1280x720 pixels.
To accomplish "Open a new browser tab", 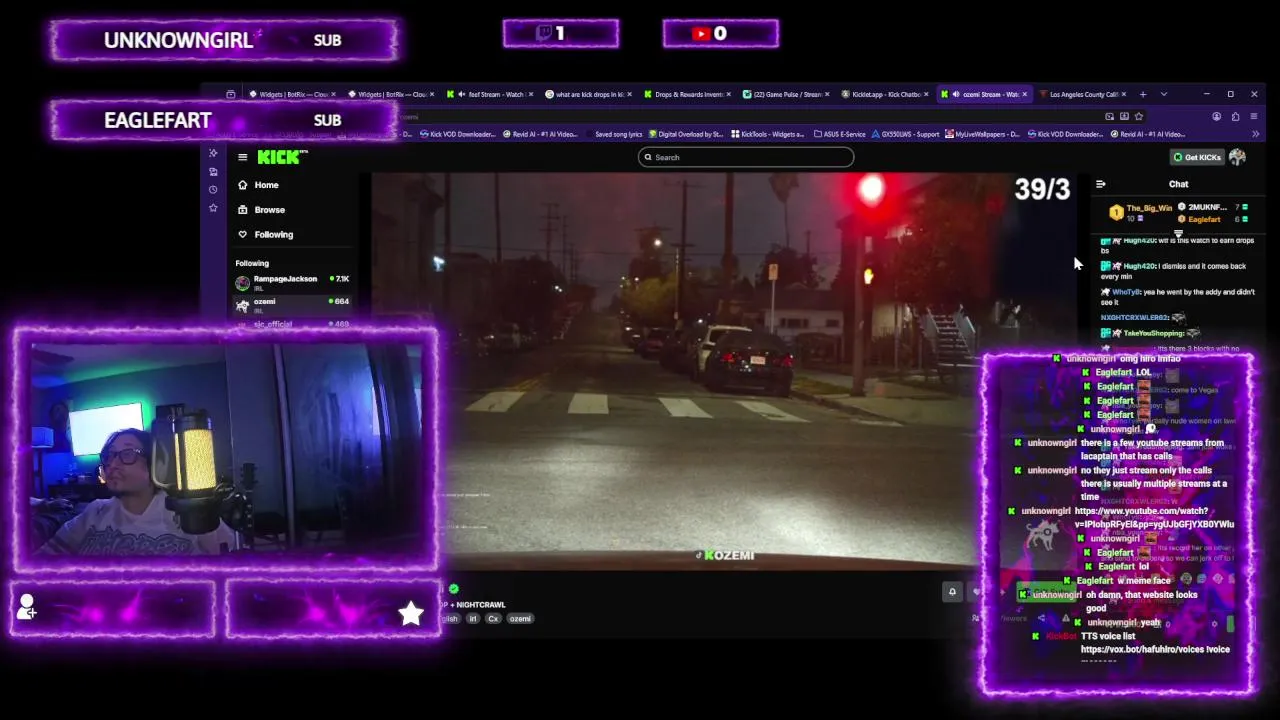I will tap(1143, 94).
